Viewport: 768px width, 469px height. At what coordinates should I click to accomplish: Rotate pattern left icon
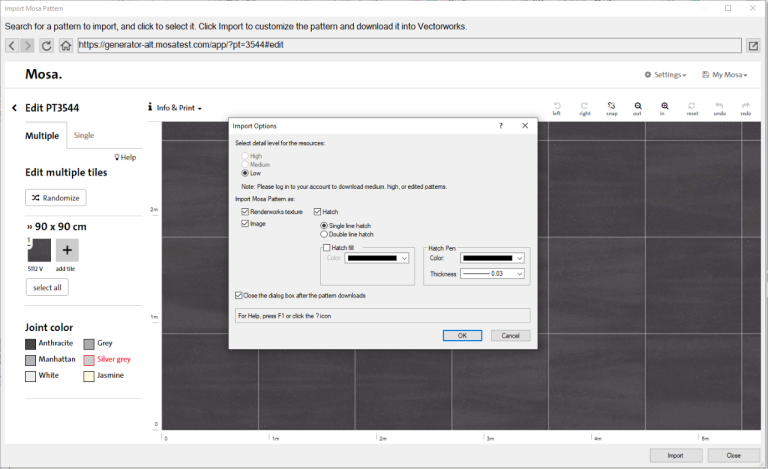[557, 107]
